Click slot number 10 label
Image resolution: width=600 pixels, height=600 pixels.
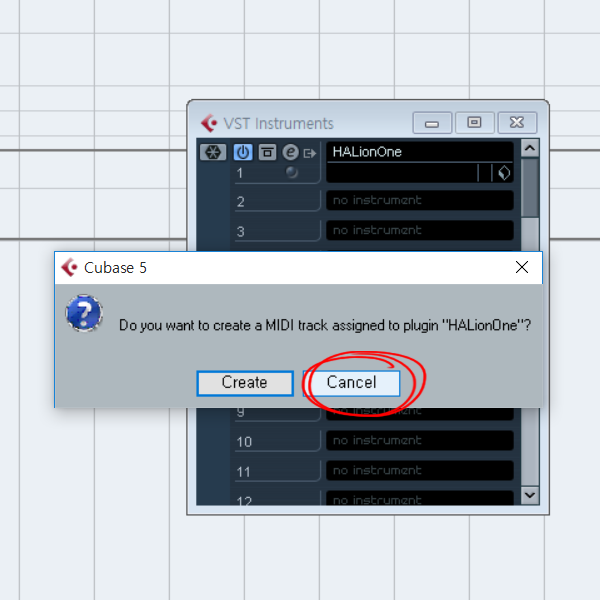(244, 442)
